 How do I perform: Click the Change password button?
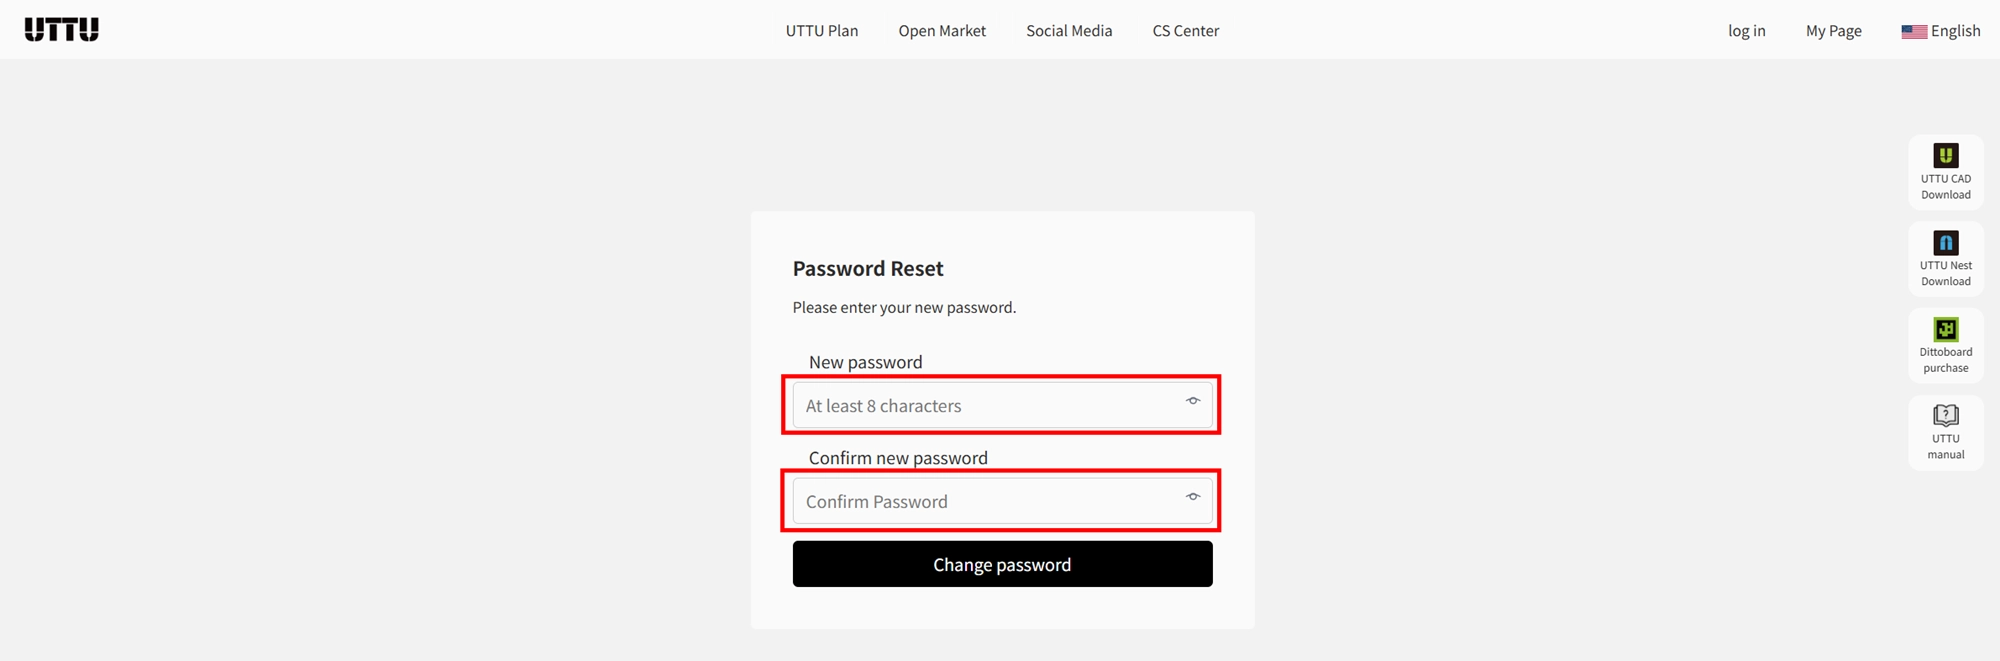click(x=1003, y=564)
